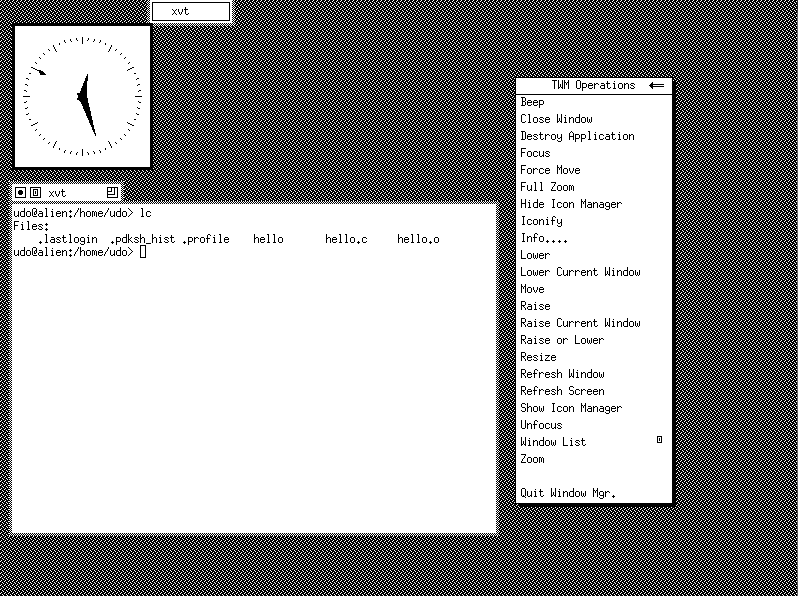This screenshot has width=798, height=596.
Task: Open the Window List entry
Action: [594, 442]
